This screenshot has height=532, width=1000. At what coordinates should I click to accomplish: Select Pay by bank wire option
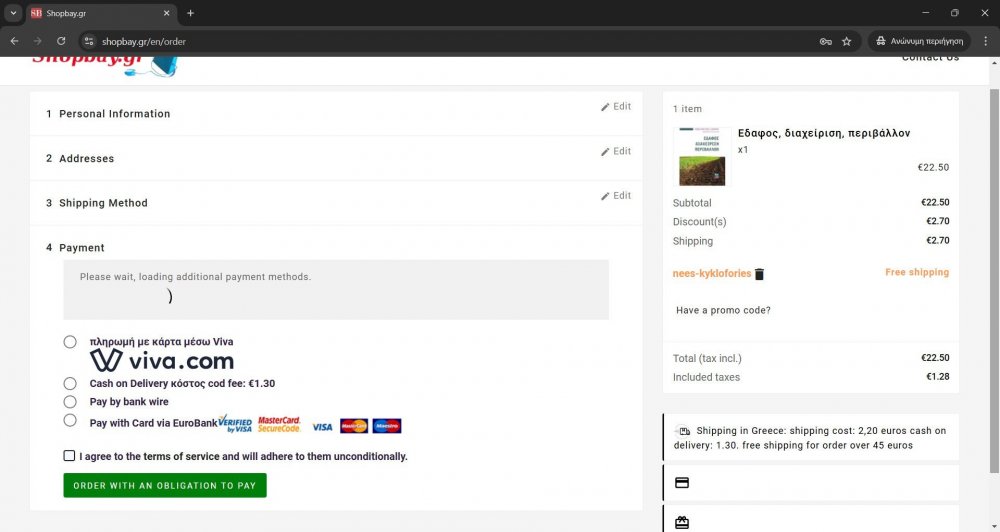[x=70, y=402]
